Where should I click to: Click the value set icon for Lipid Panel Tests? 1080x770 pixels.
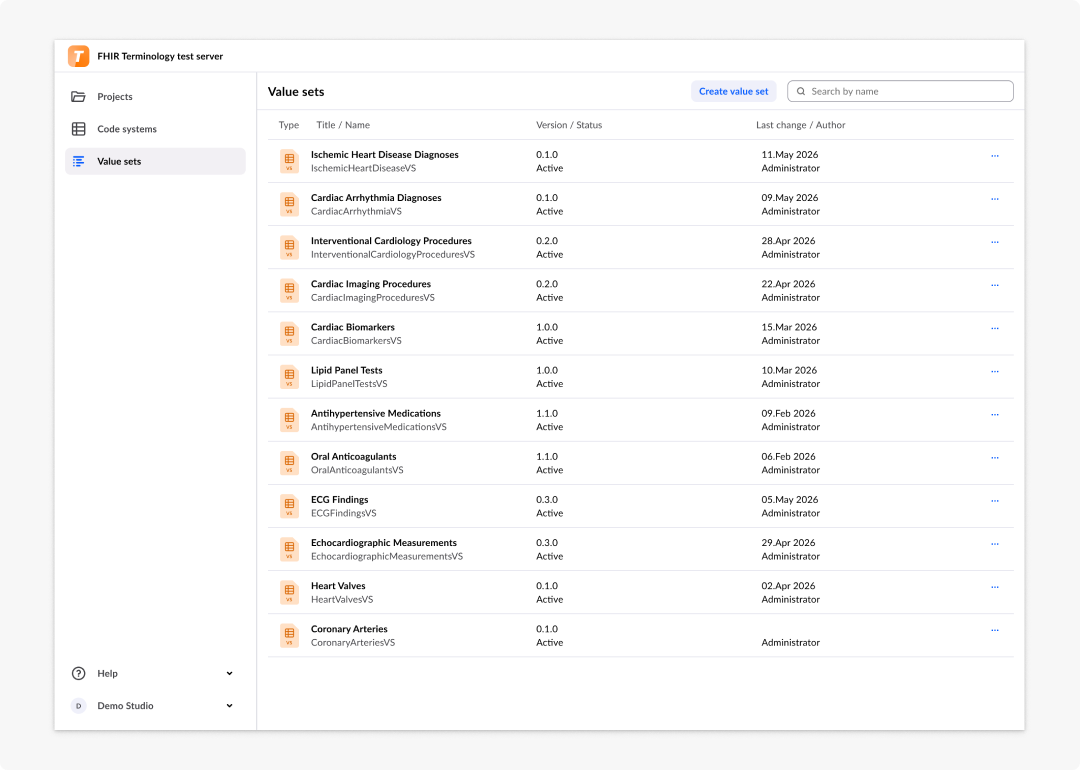pyautogui.click(x=289, y=377)
